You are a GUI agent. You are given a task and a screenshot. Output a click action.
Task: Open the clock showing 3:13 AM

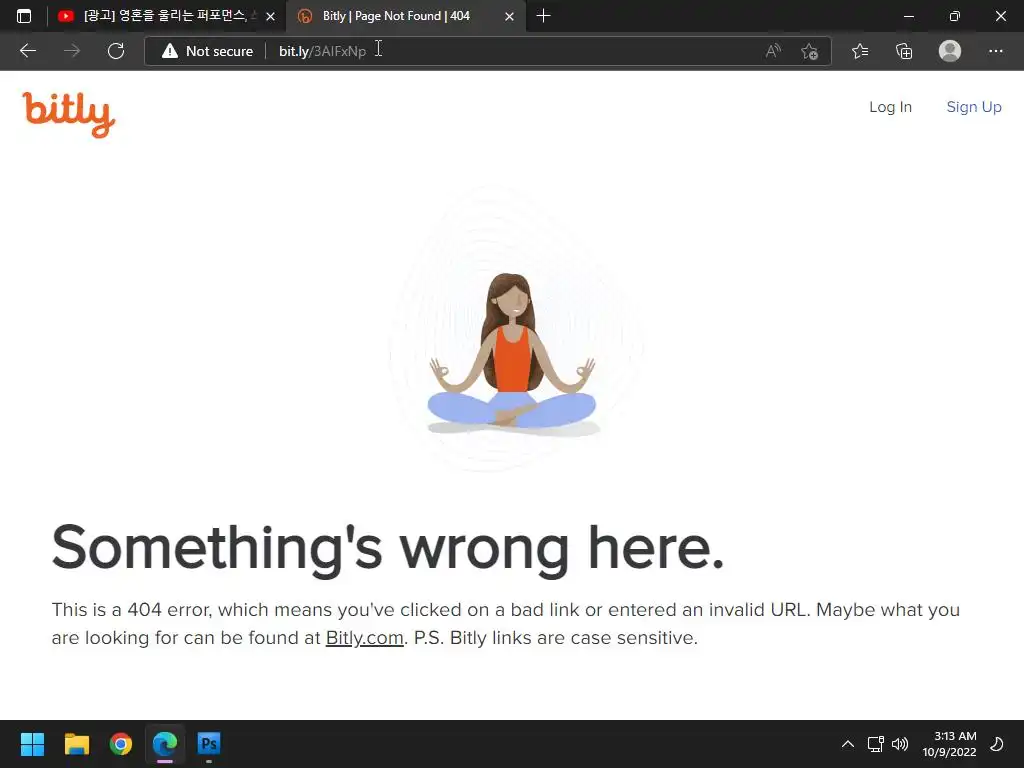click(x=949, y=744)
